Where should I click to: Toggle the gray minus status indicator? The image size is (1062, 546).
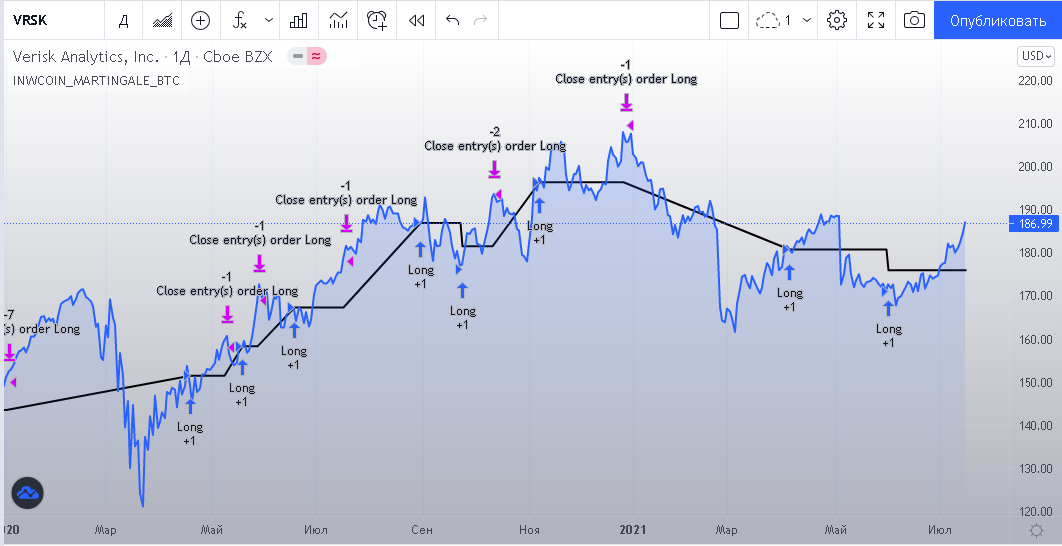point(297,57)
